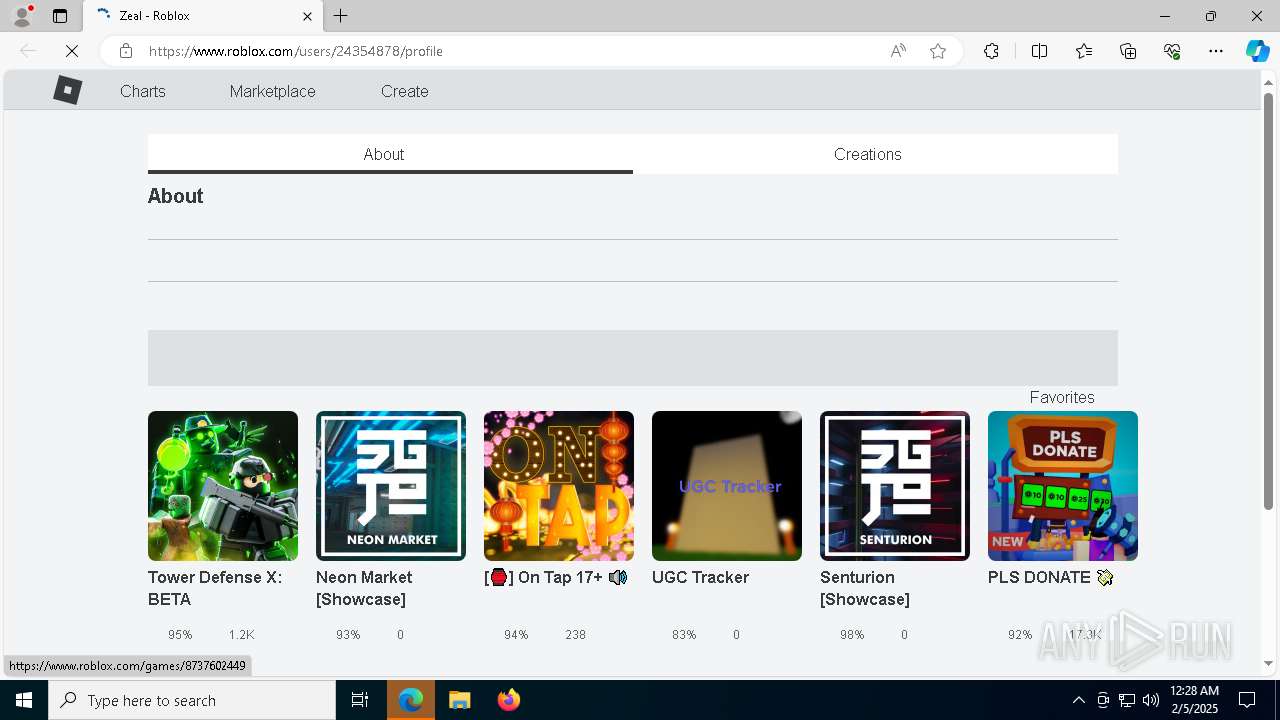Viewport: 1280px width, 720px height.
Task: Show hidden system tray icons
Action: coord(1078,700)
